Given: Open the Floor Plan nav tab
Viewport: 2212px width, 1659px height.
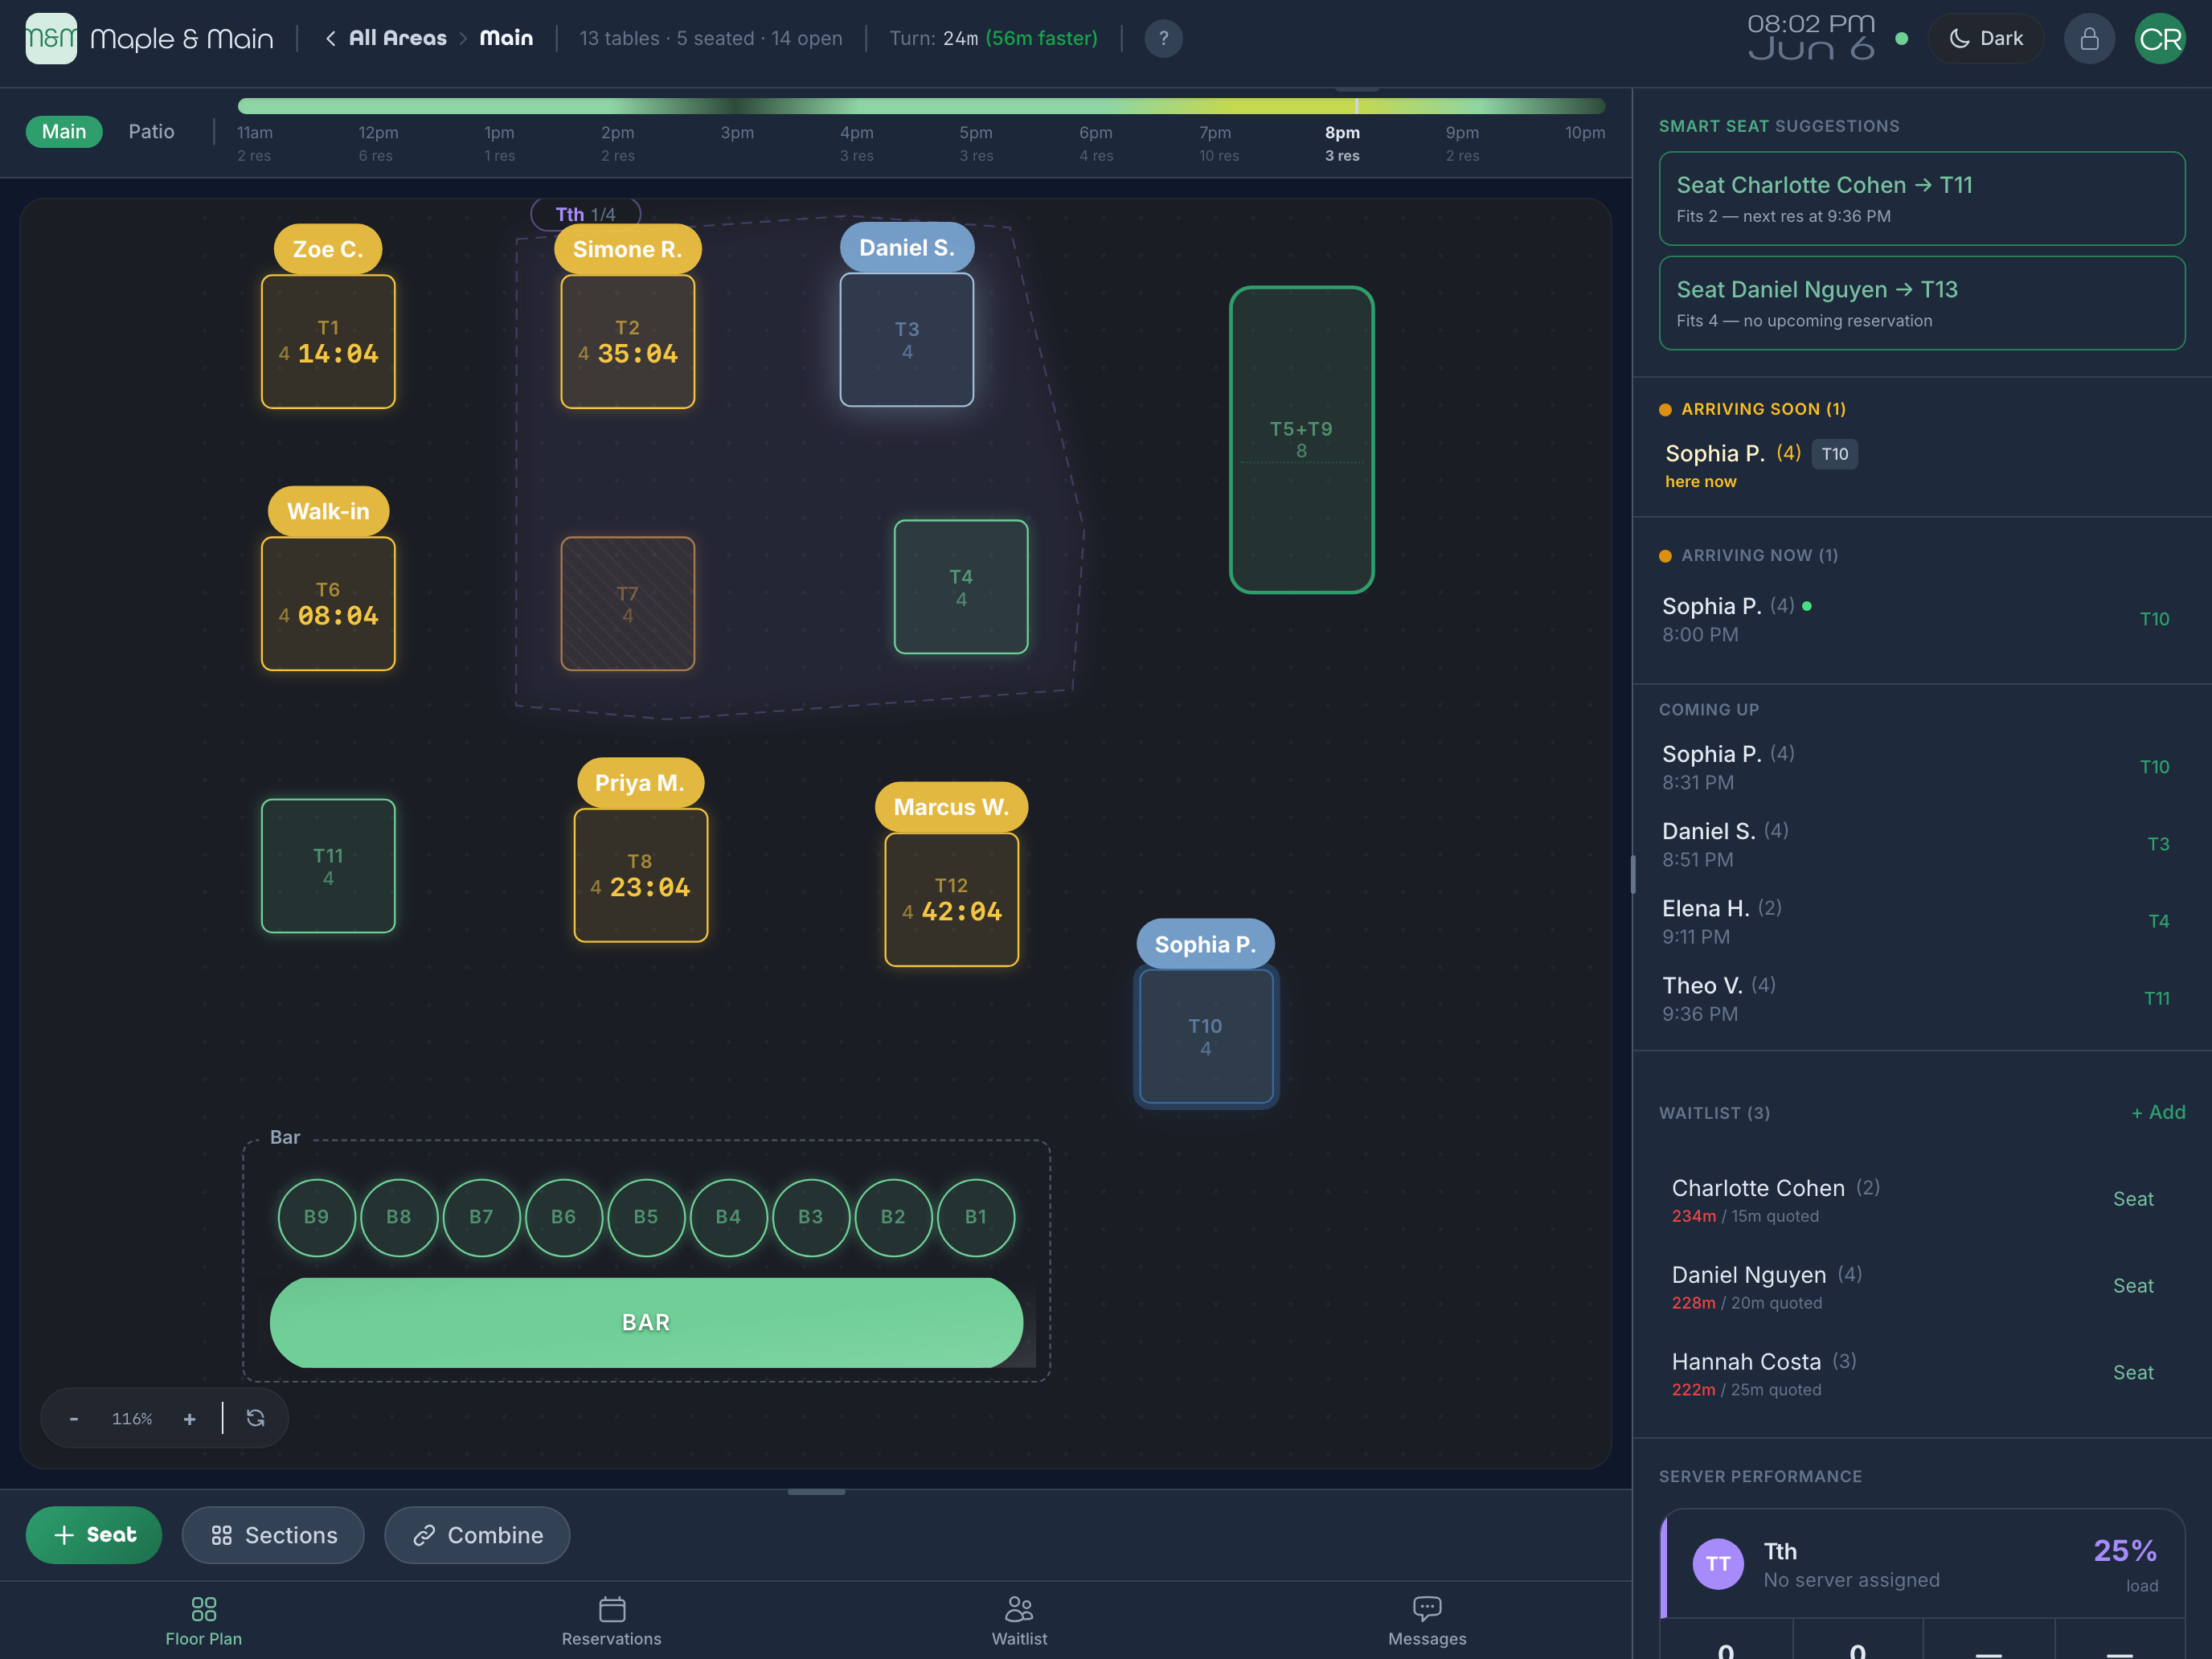Looking at the screenshot, I should click(x=203, y=1621).
